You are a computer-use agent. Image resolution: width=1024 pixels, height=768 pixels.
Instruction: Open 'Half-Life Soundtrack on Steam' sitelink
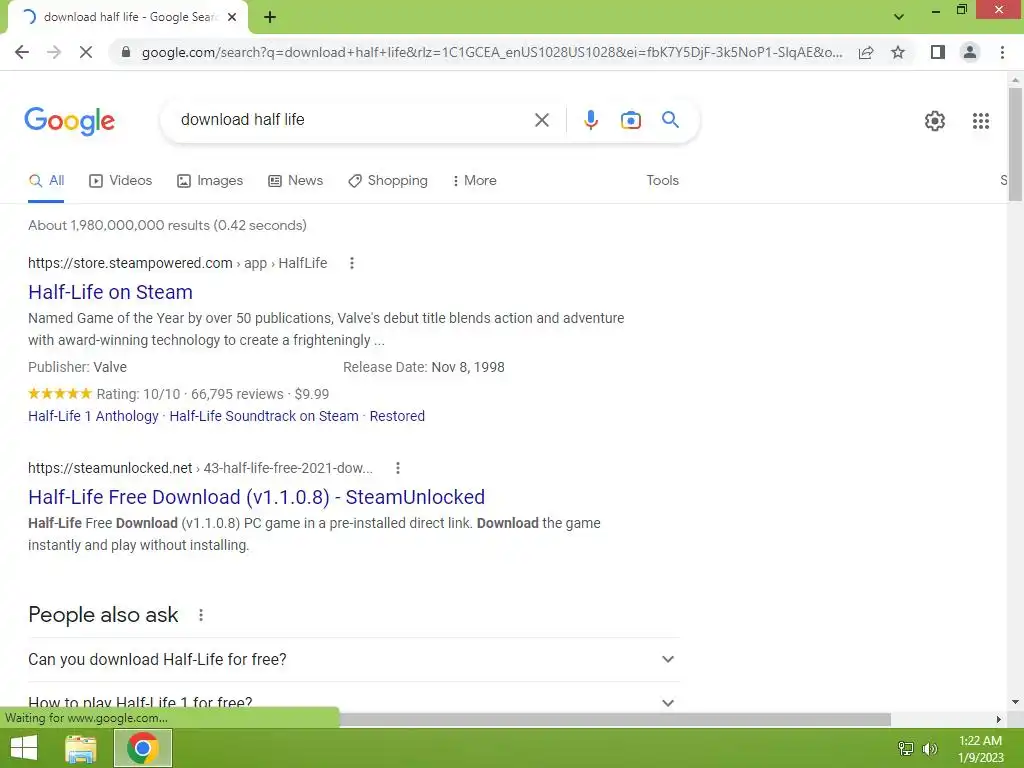[264, 416]
